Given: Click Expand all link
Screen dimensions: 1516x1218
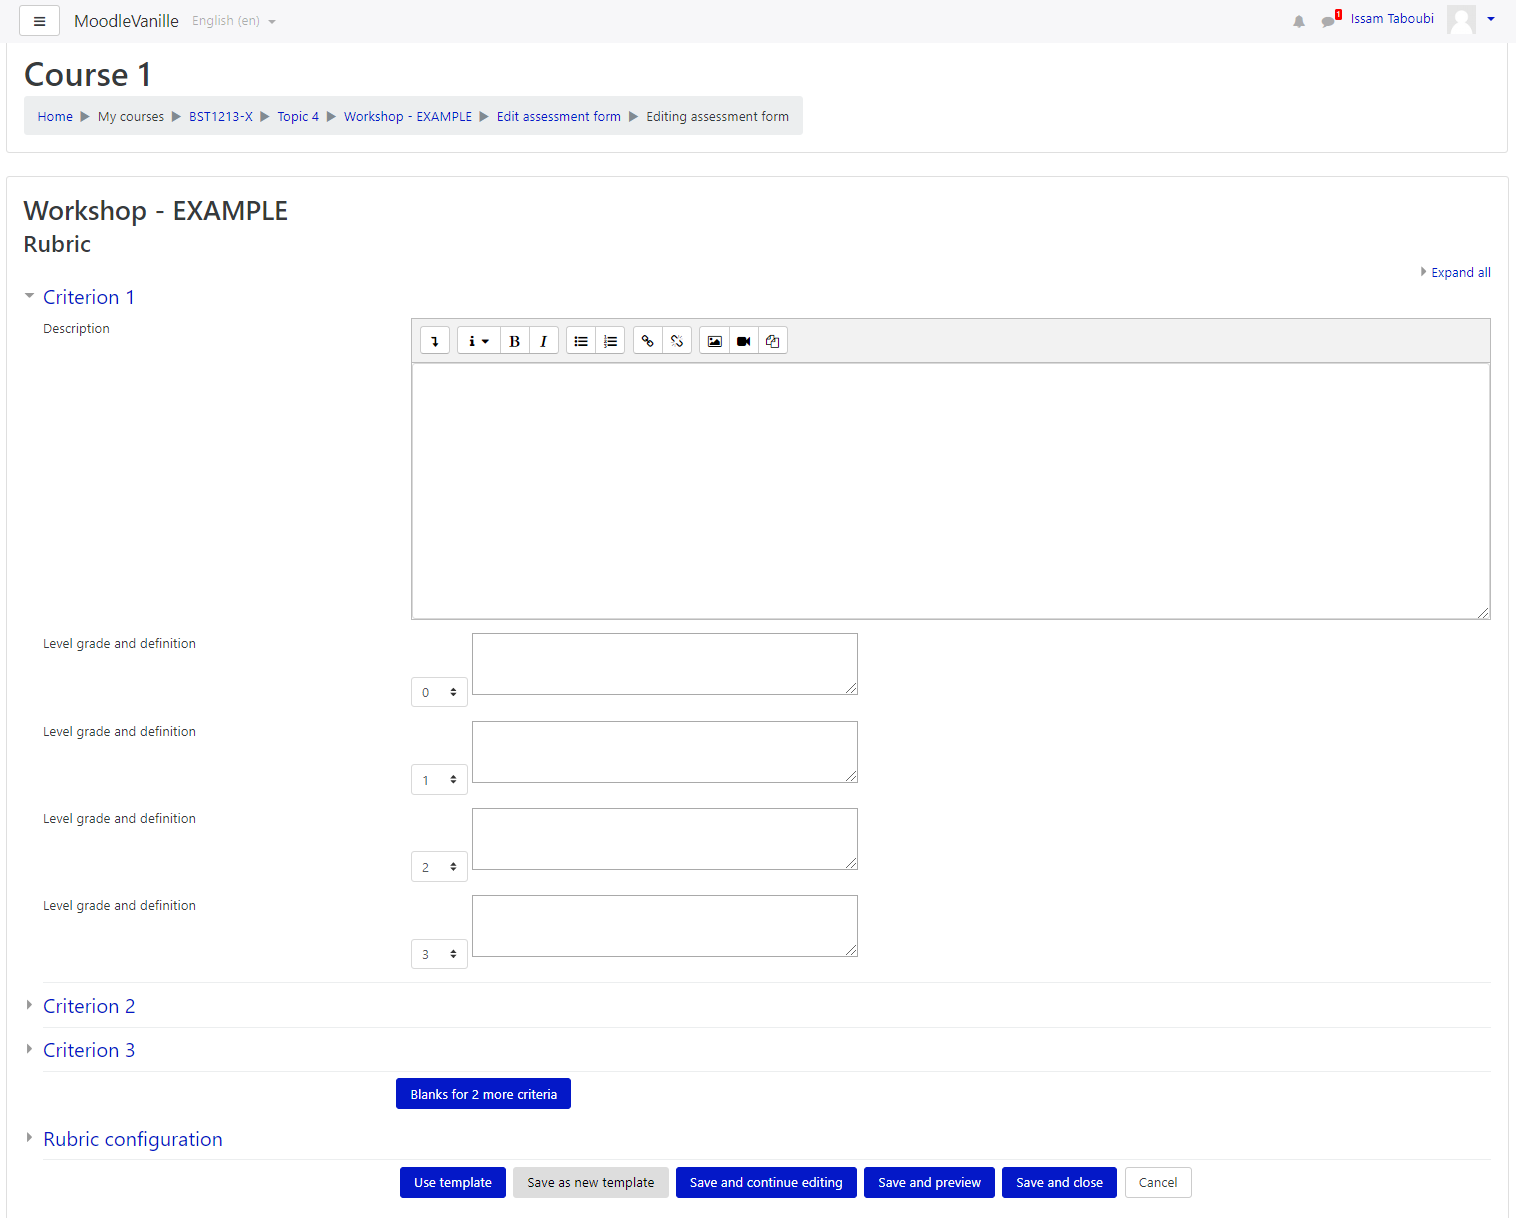Looking at the screenshot, I should pyautogui.click(x=1460, y=272).
